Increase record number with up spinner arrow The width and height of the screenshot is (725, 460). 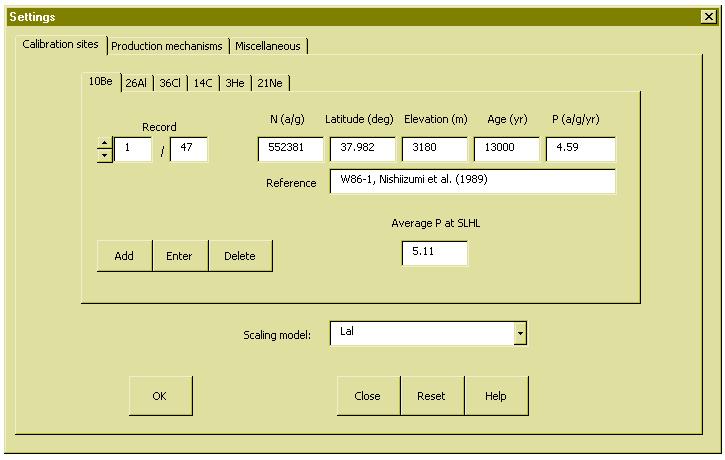tap(104, 144)
